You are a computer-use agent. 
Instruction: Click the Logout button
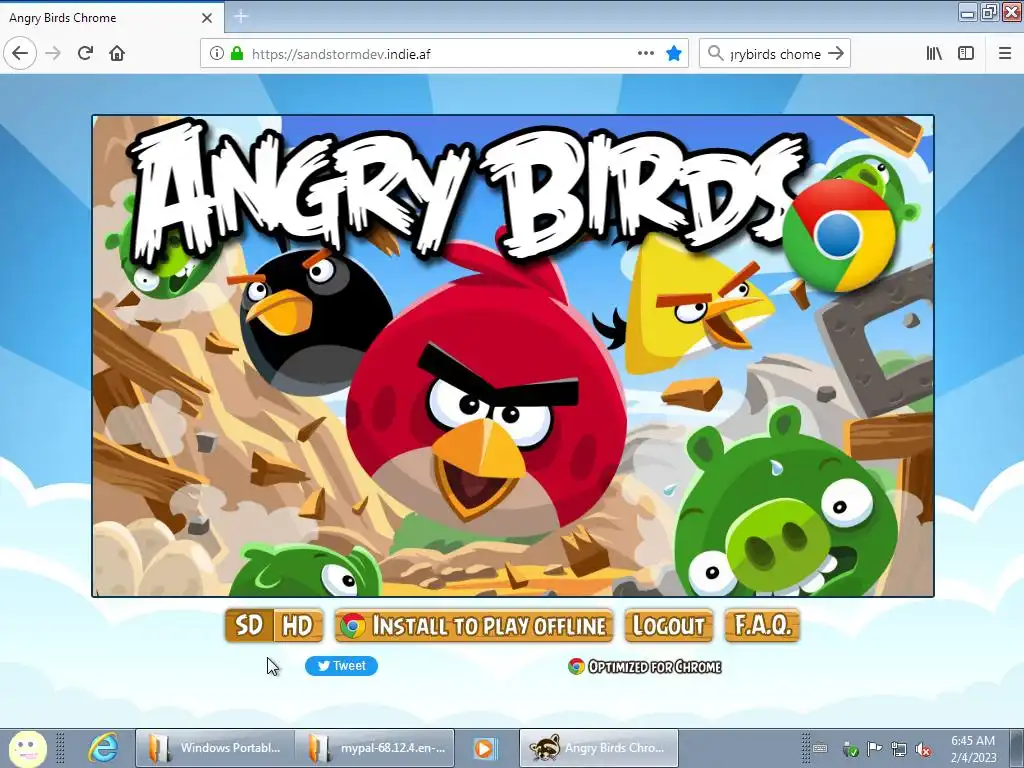tap(668, 626)
